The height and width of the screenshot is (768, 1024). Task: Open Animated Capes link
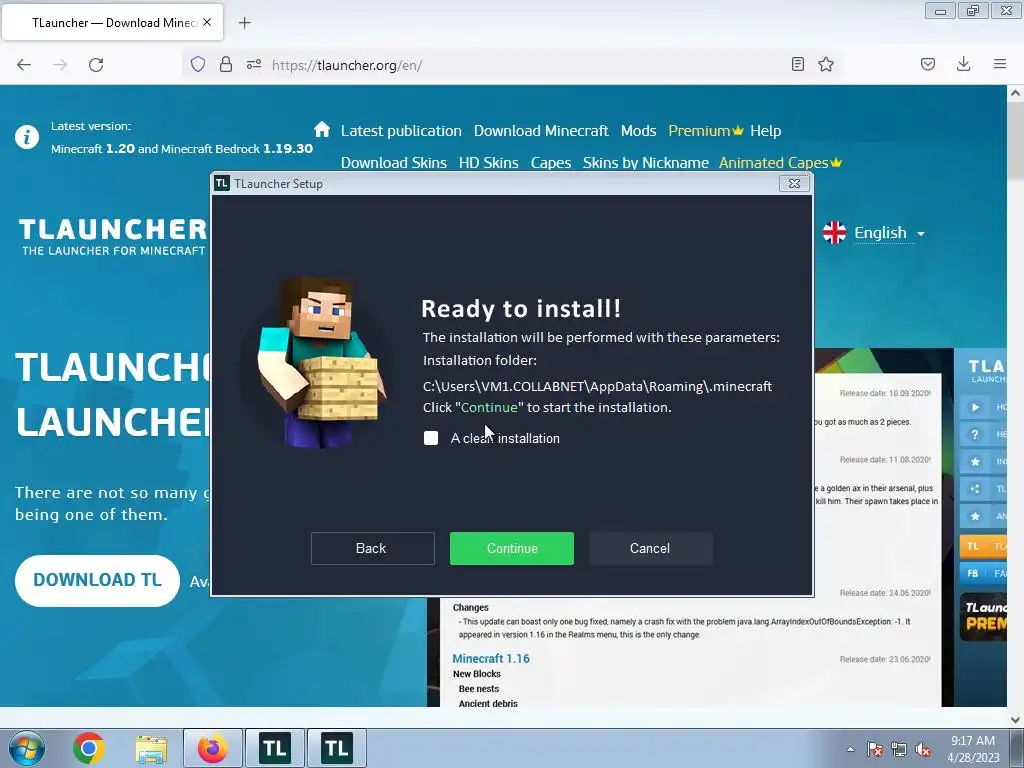(780, 163)
